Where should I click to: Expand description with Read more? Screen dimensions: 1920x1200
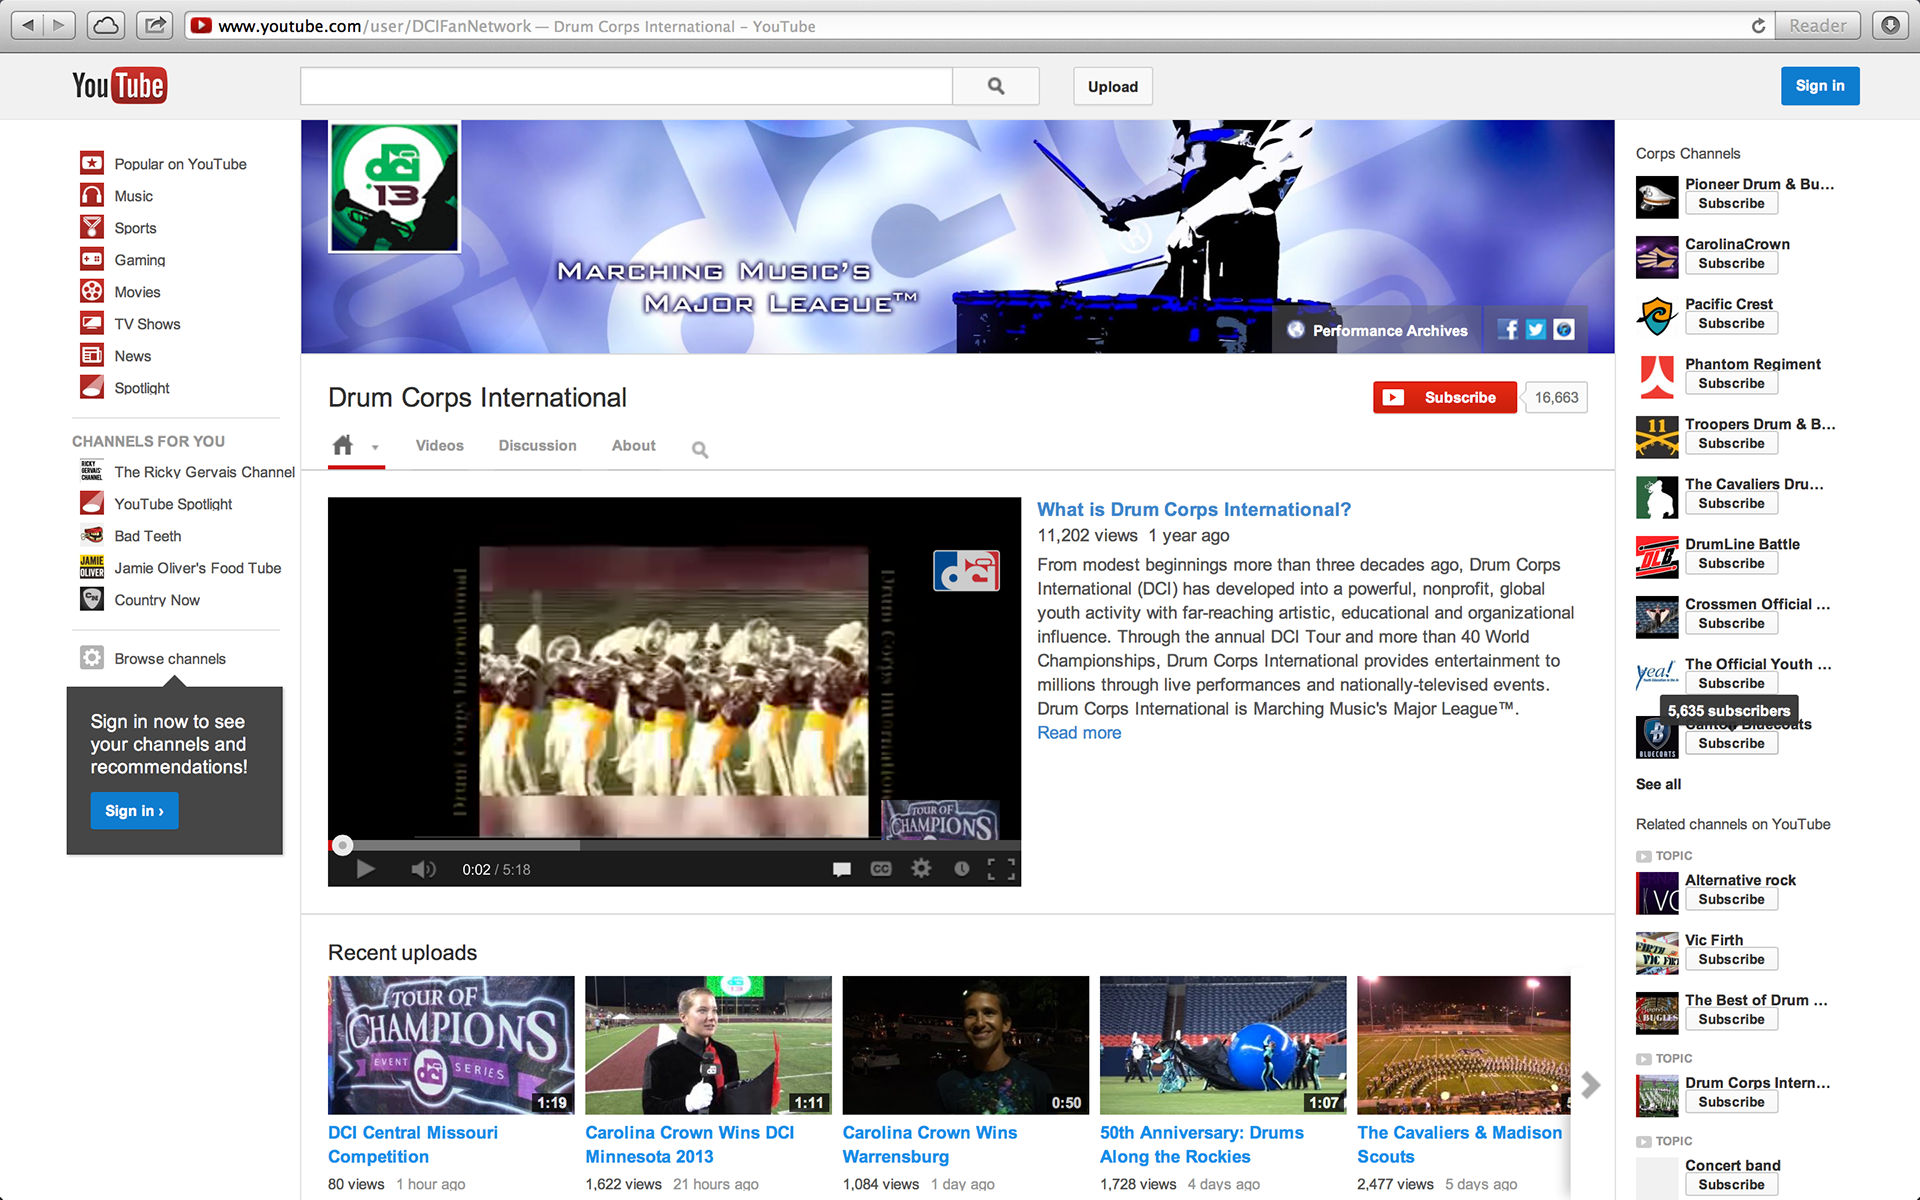point(1079,733)
